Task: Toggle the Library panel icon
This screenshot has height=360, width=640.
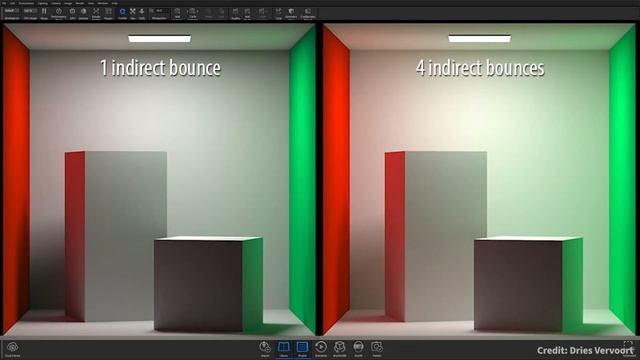Action: tap(284, 347)
